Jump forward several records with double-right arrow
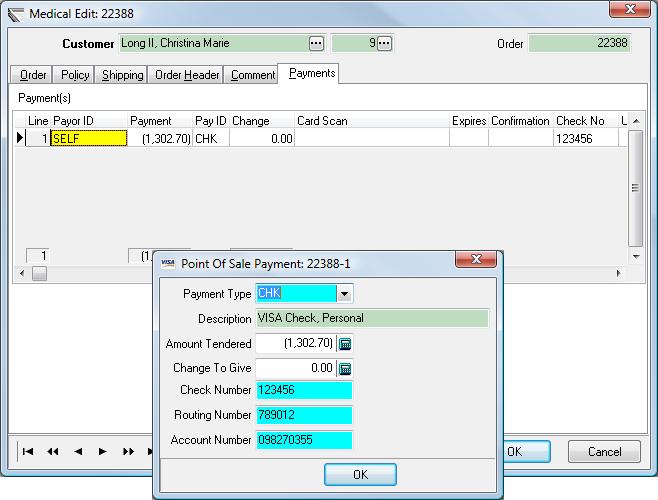This screenshot has height=500, width=658. [x=128, y=452]
